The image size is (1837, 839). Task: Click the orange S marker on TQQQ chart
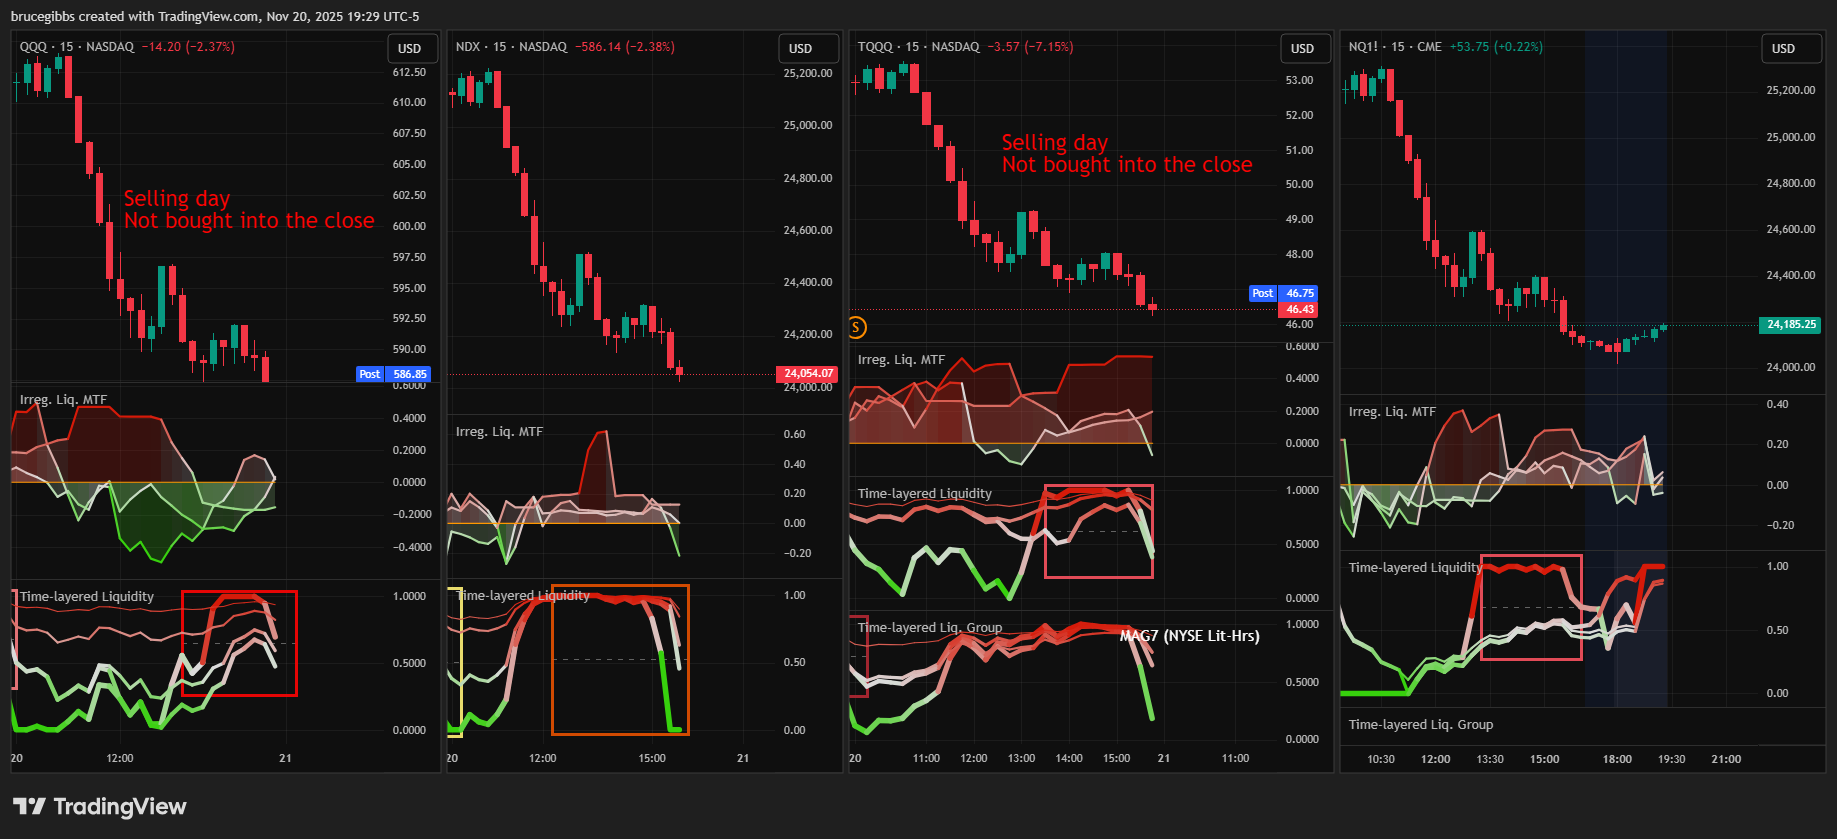point(857,327)
